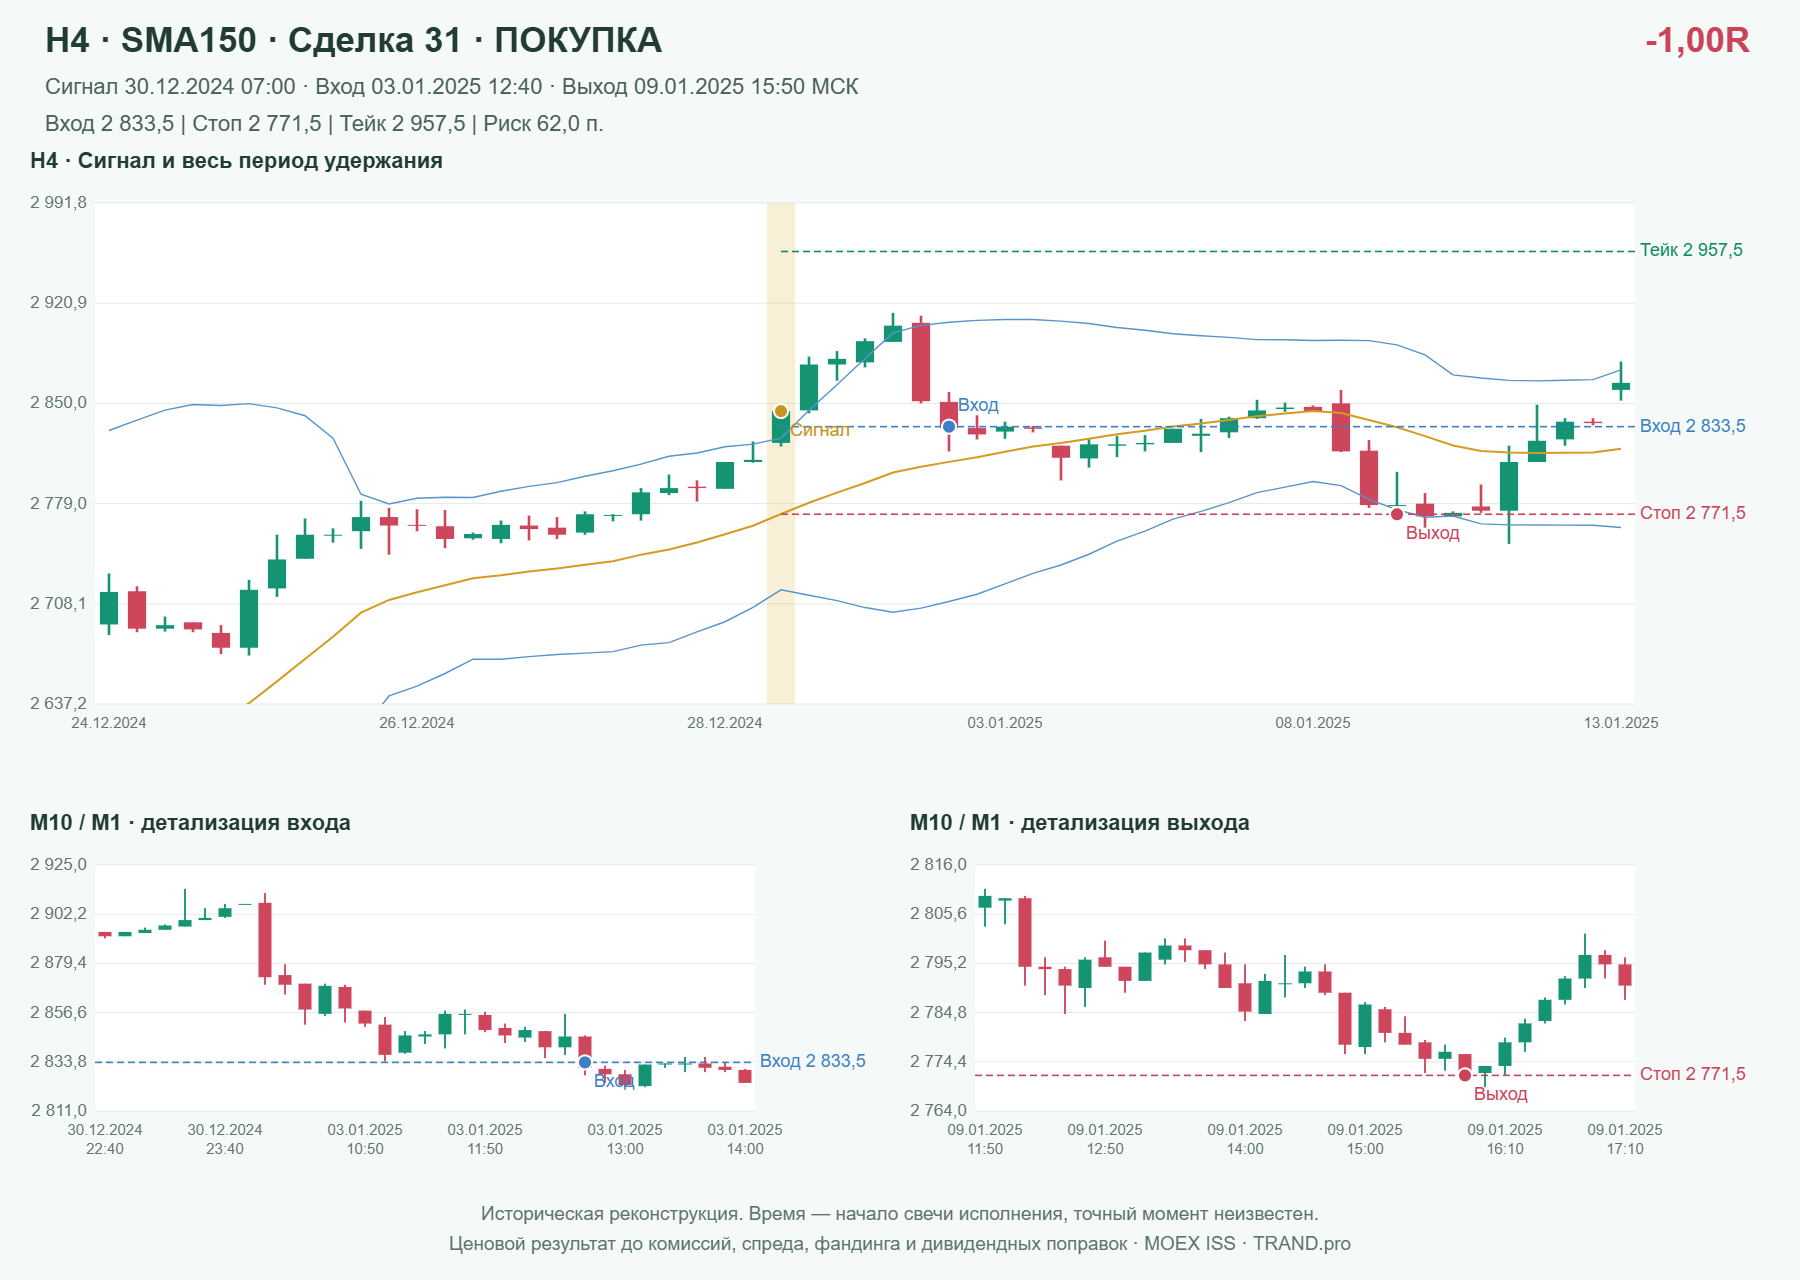Click the '09.01.2025 16:10' time axis label
Viewport: 1800px width, 1280px height.
(1505, 1139)
